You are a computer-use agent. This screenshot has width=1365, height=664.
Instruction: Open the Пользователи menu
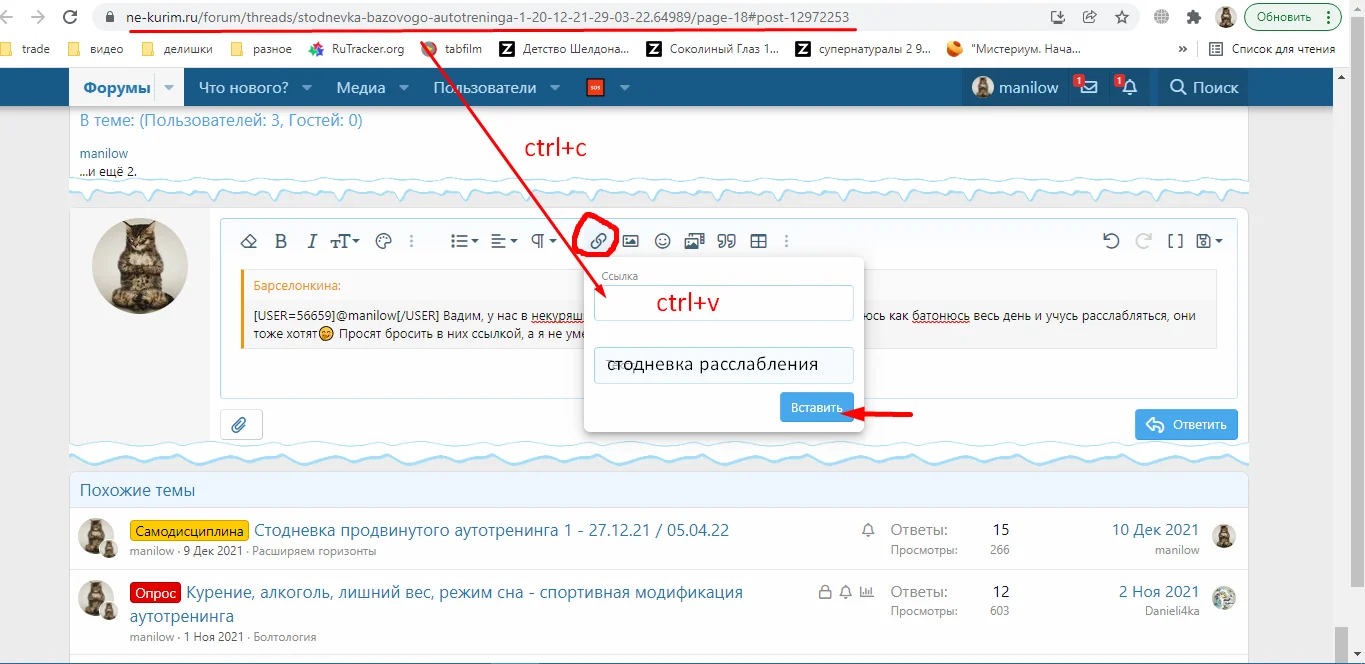485,88
